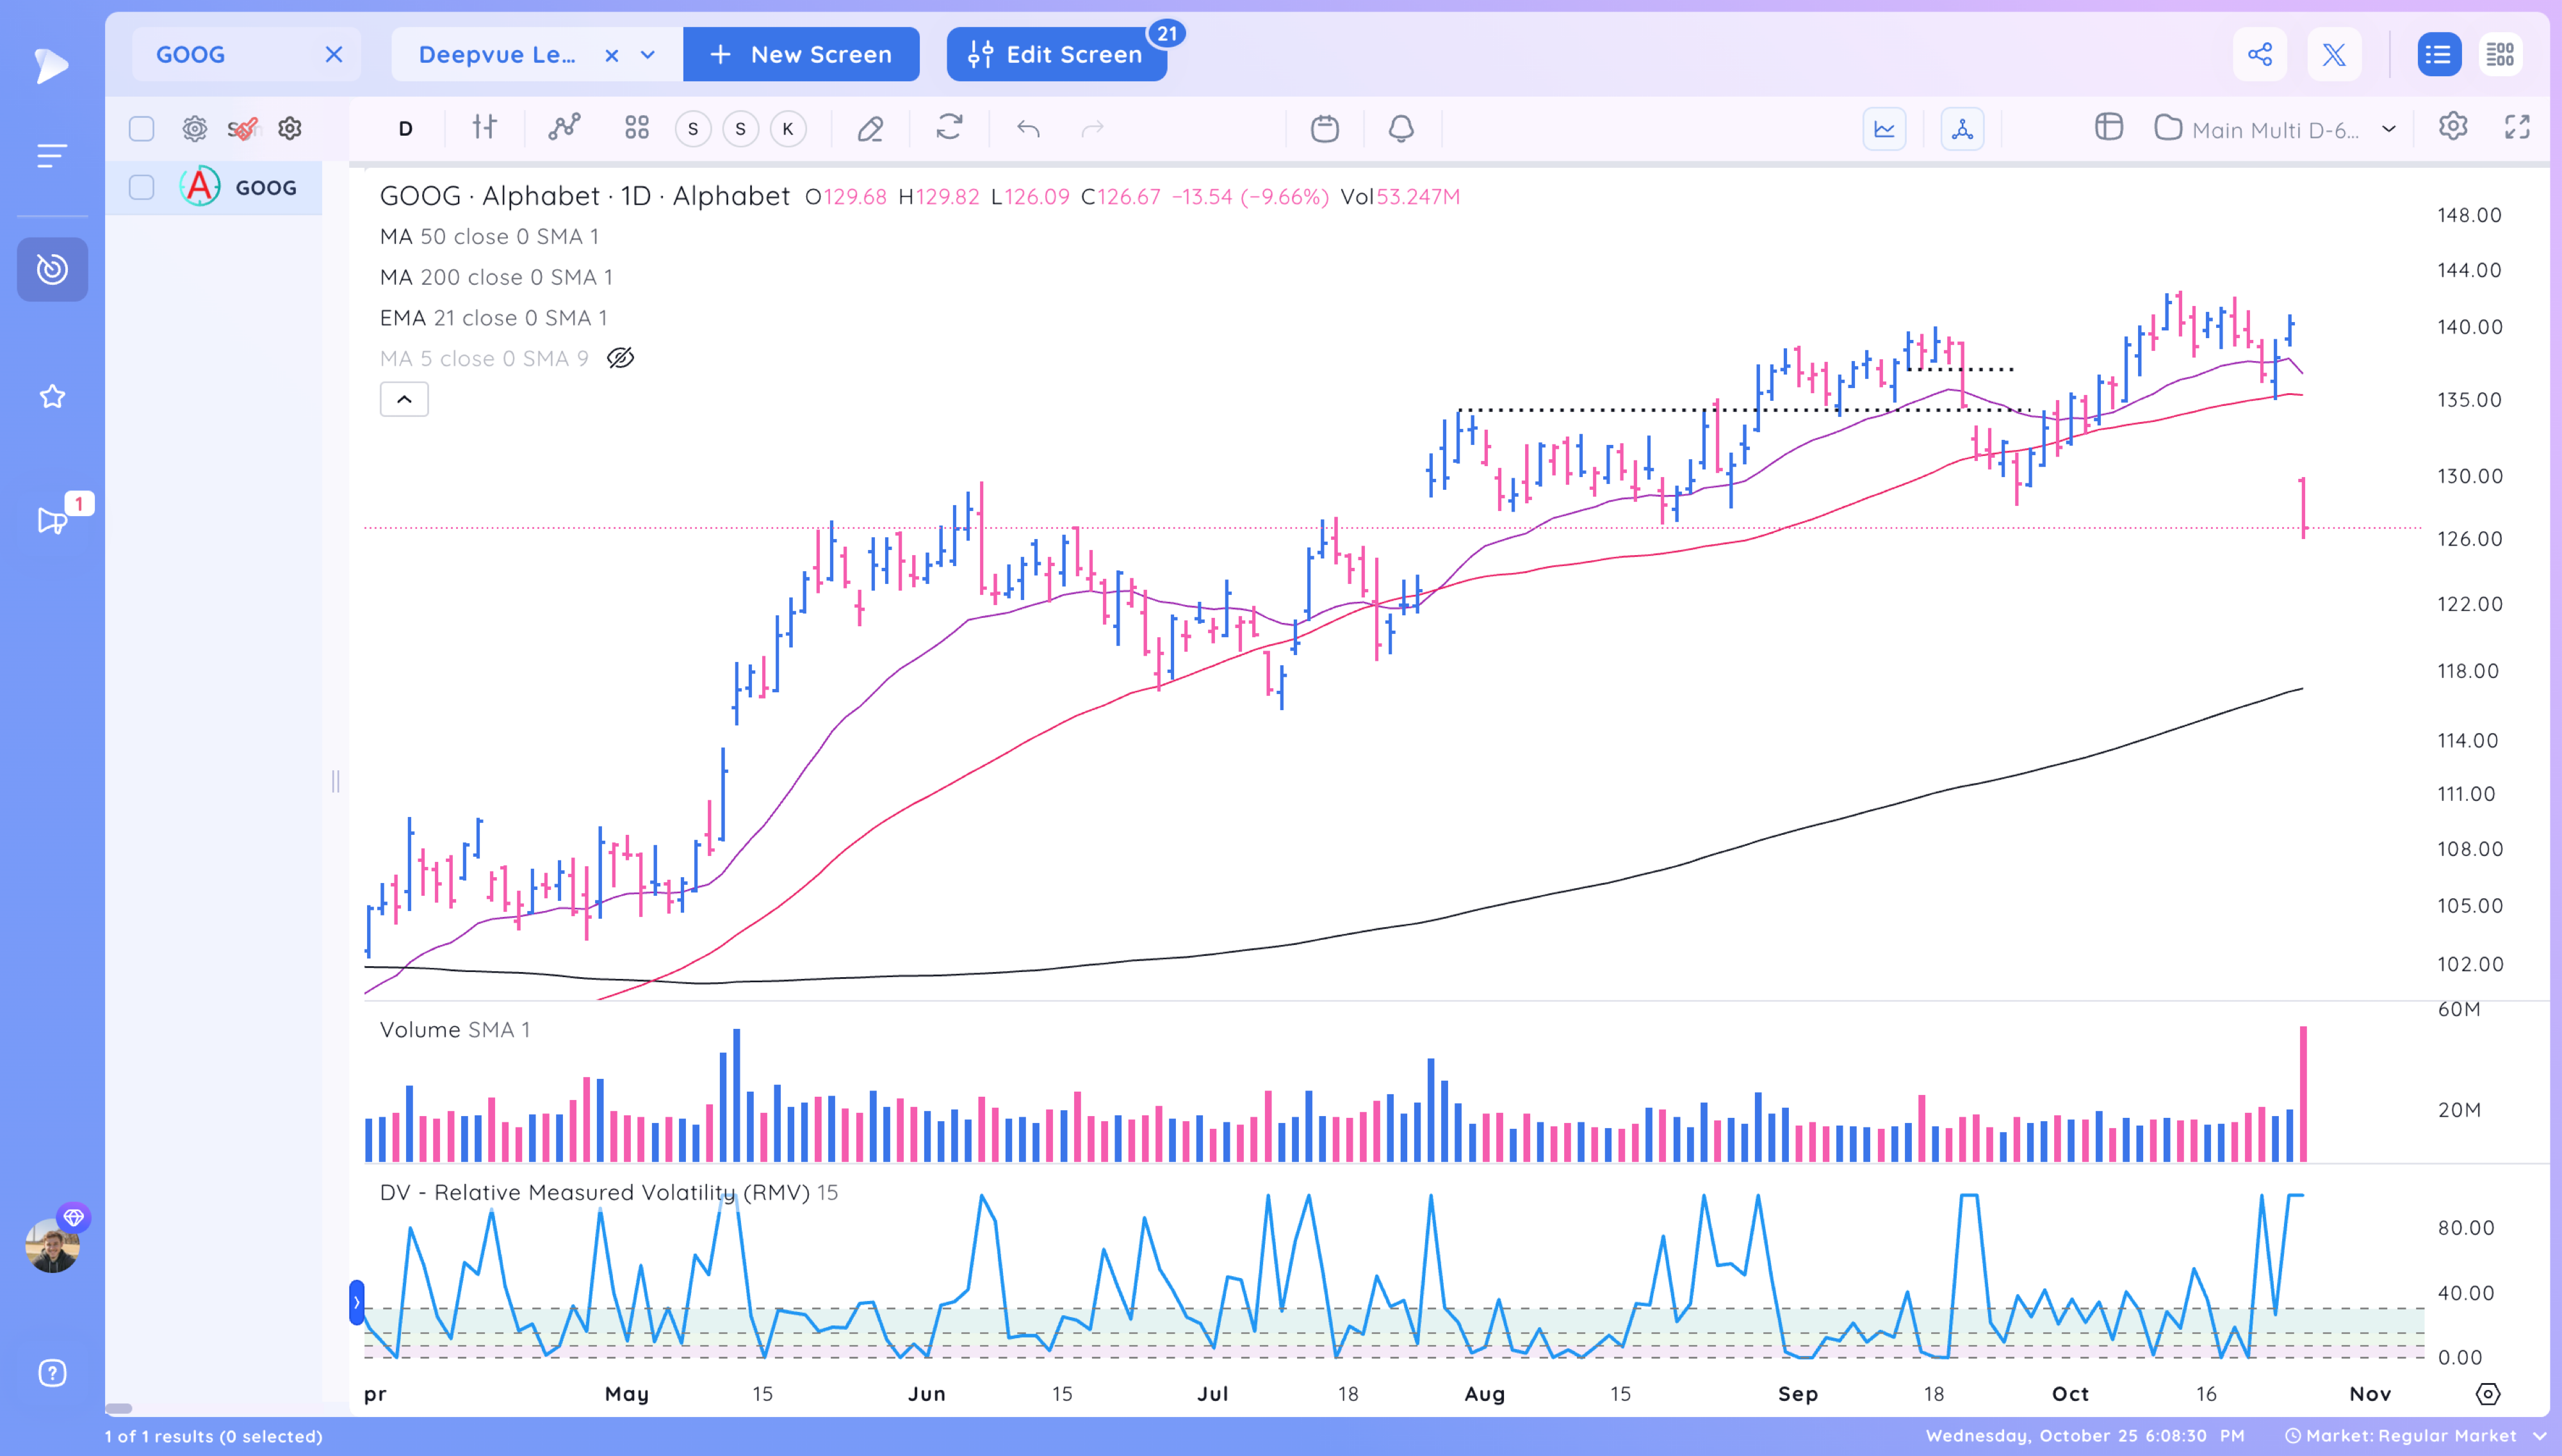Image resolution: width=2562 pixels, height=1456 pixels.
Task: Enter fullscreen chart mode
Action: 2517,127
